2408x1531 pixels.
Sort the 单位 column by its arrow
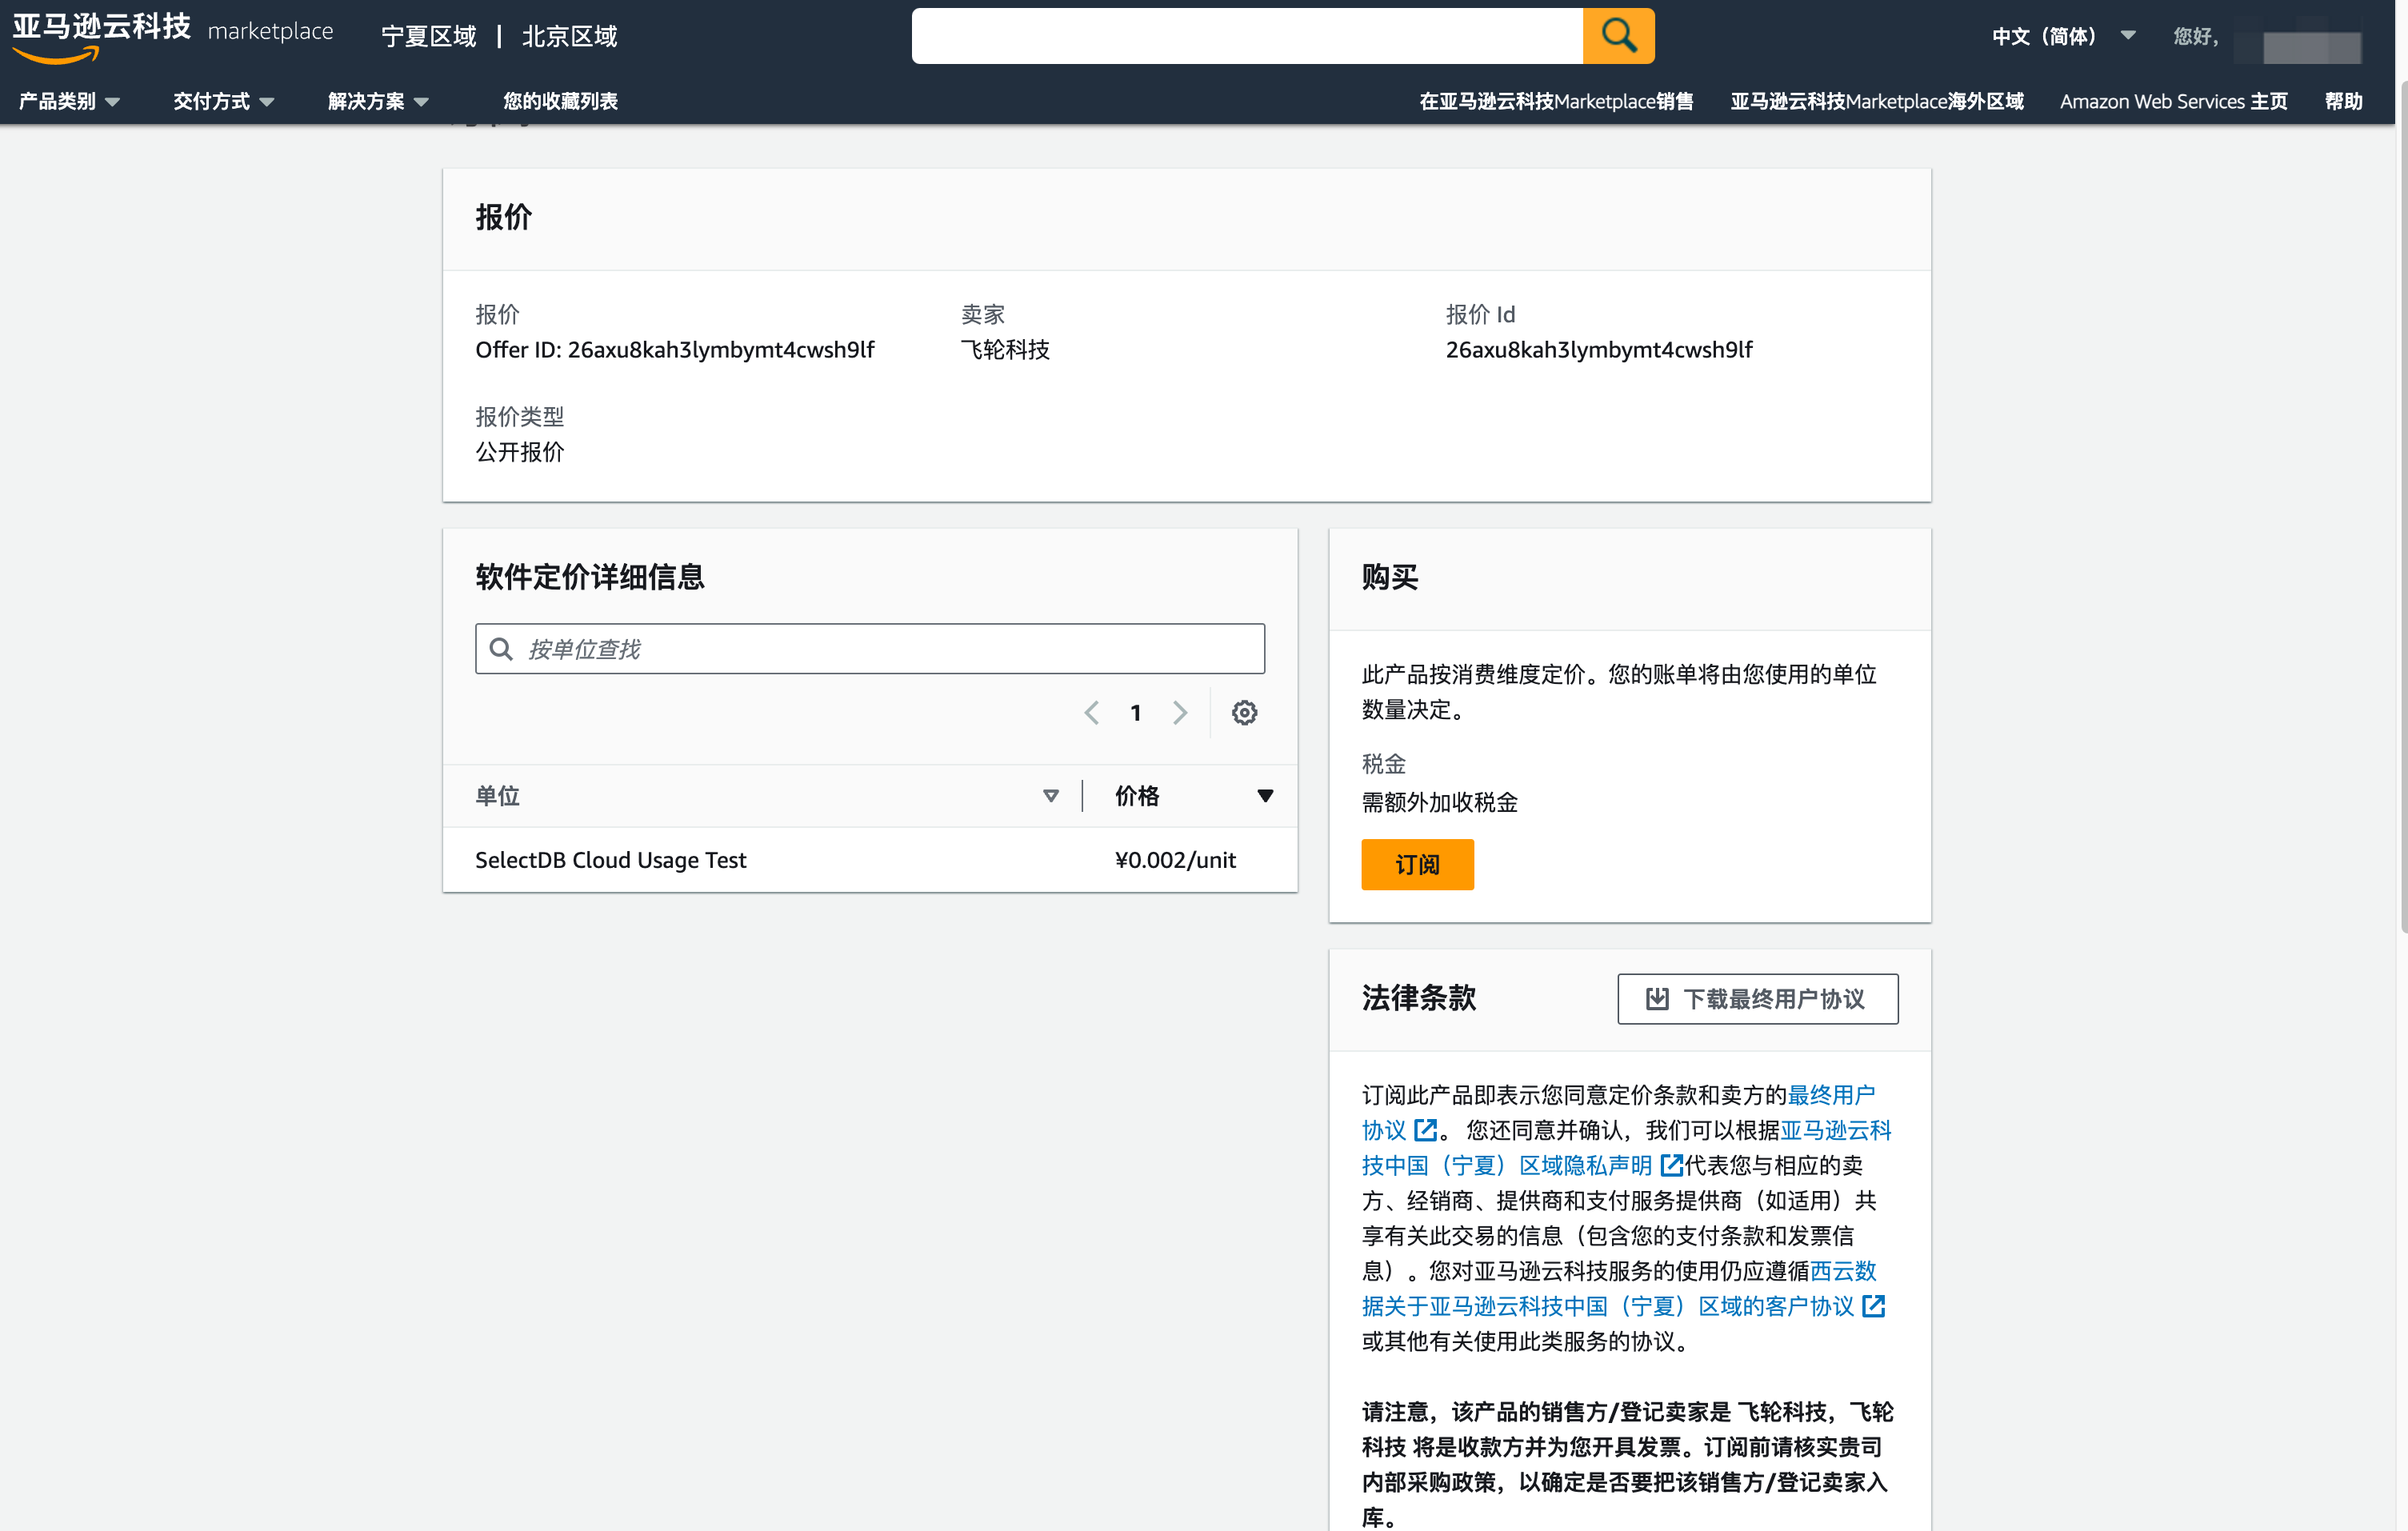pyautogui.click(x=1050, y=796)
